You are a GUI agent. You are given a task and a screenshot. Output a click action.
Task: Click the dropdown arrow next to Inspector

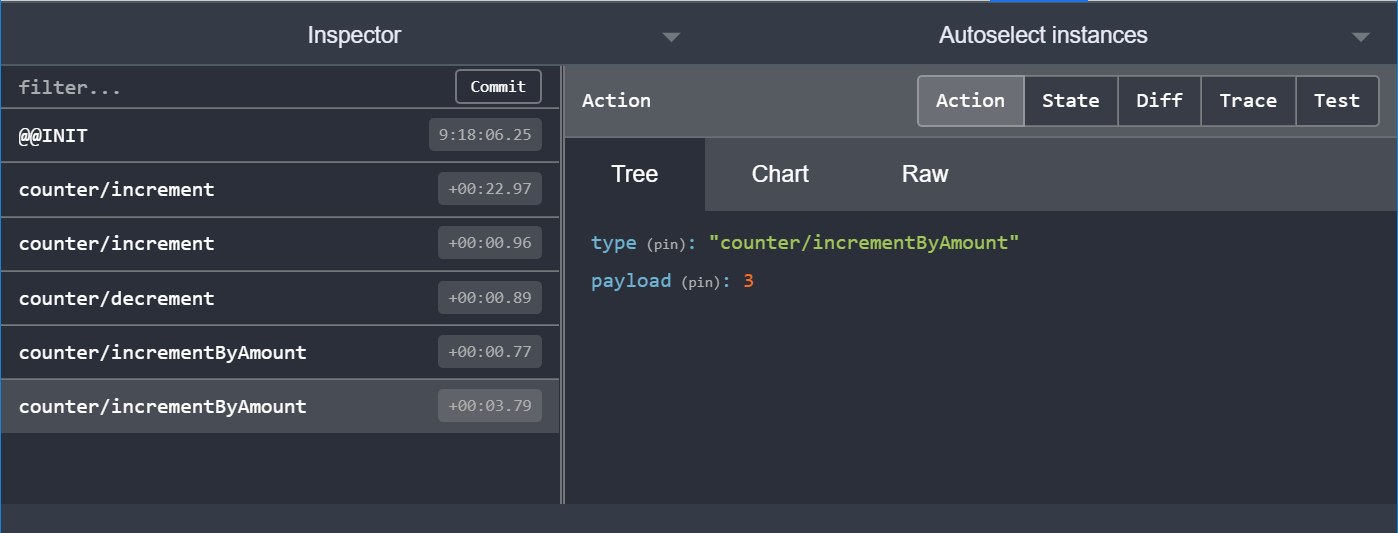[x=672, y=38]
